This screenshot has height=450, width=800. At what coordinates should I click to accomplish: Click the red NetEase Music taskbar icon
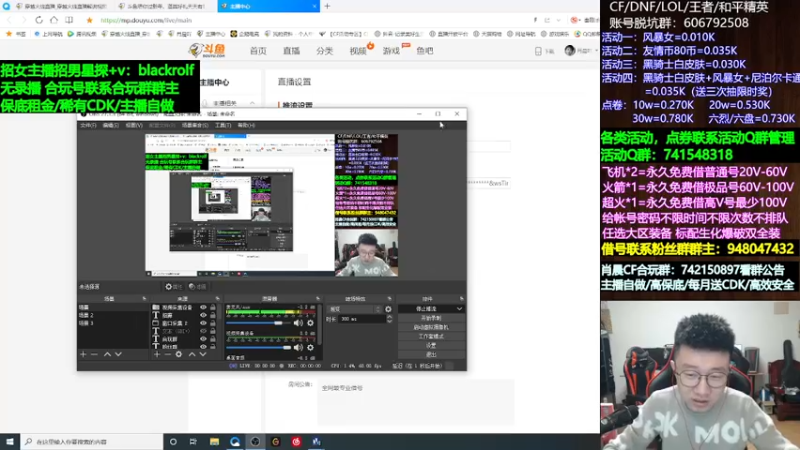[296, 441]
